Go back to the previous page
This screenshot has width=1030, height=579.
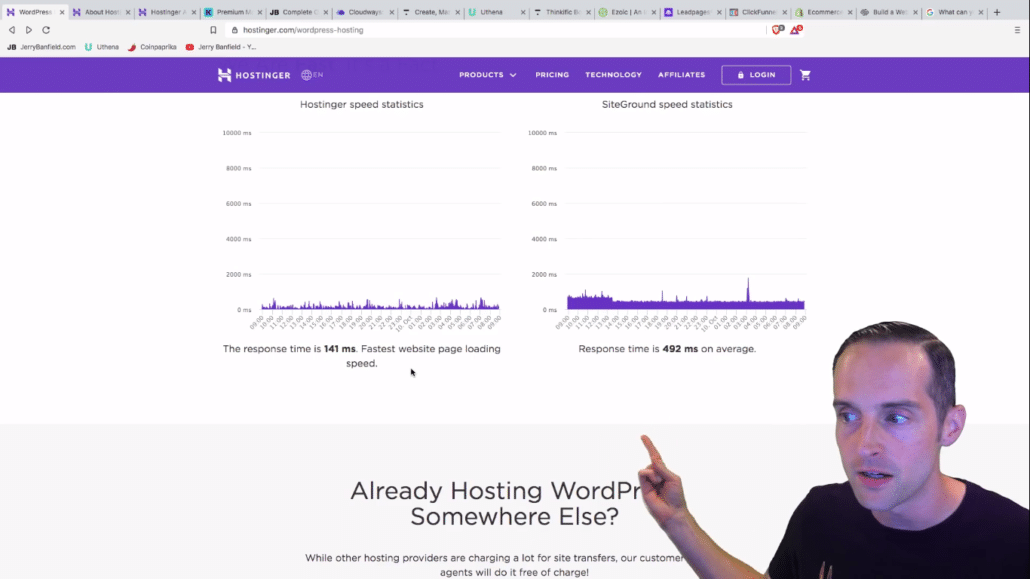tap(12, 30)
